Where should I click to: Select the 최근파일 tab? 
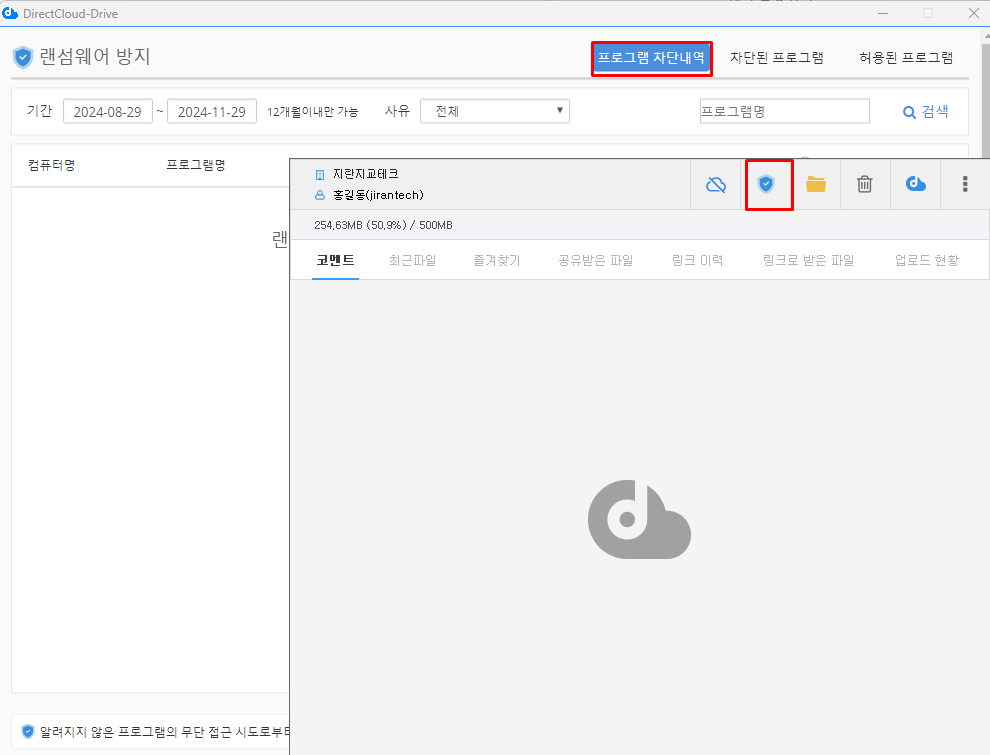[412, 261]
